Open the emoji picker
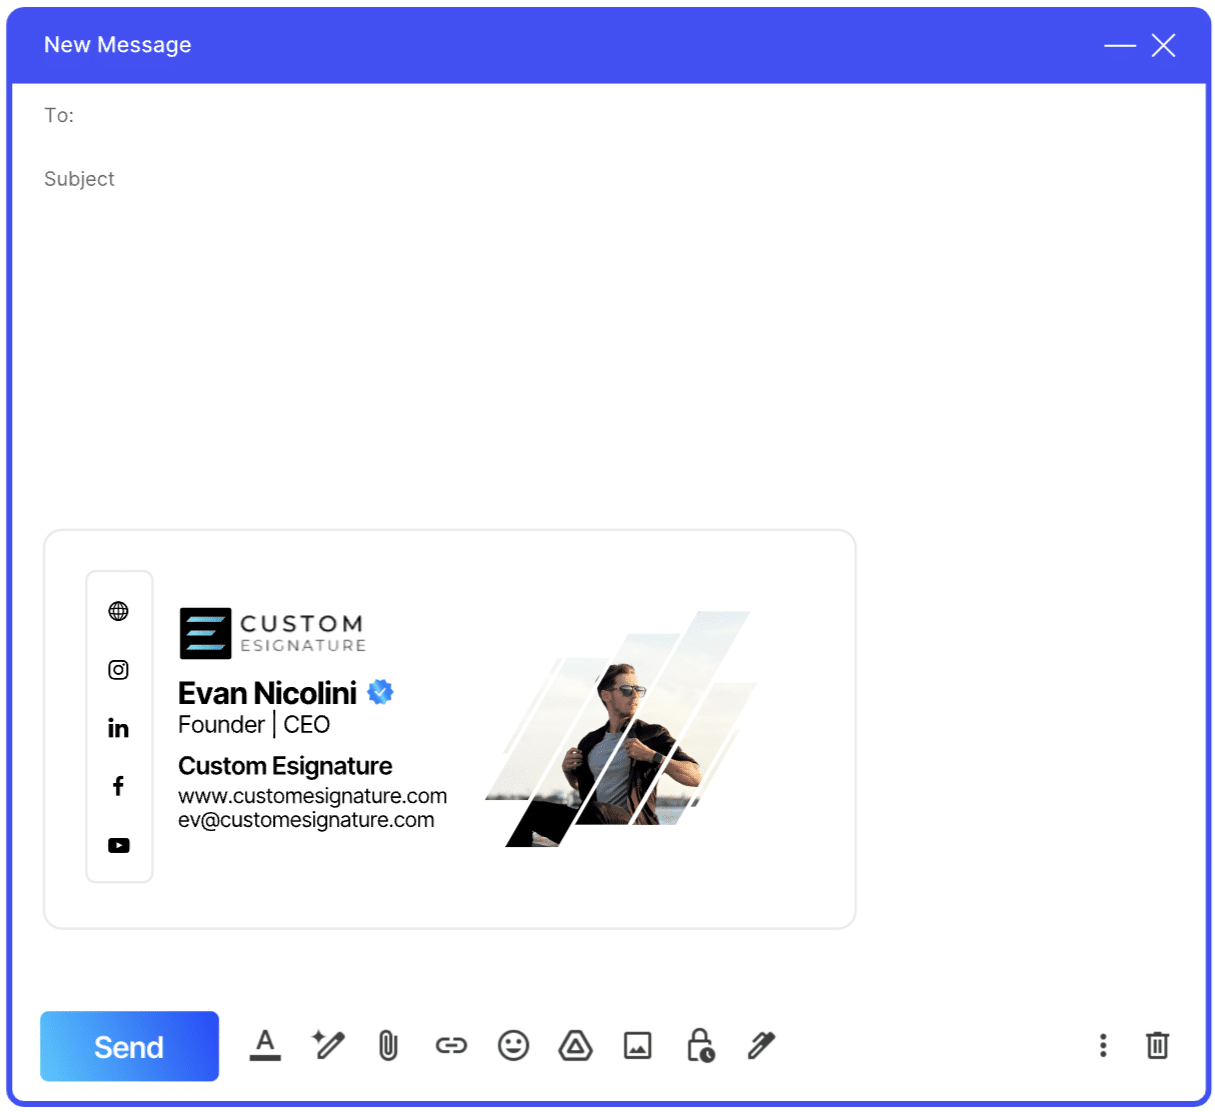The height and width of the screenshot is (1112, 1215). 513,1046
